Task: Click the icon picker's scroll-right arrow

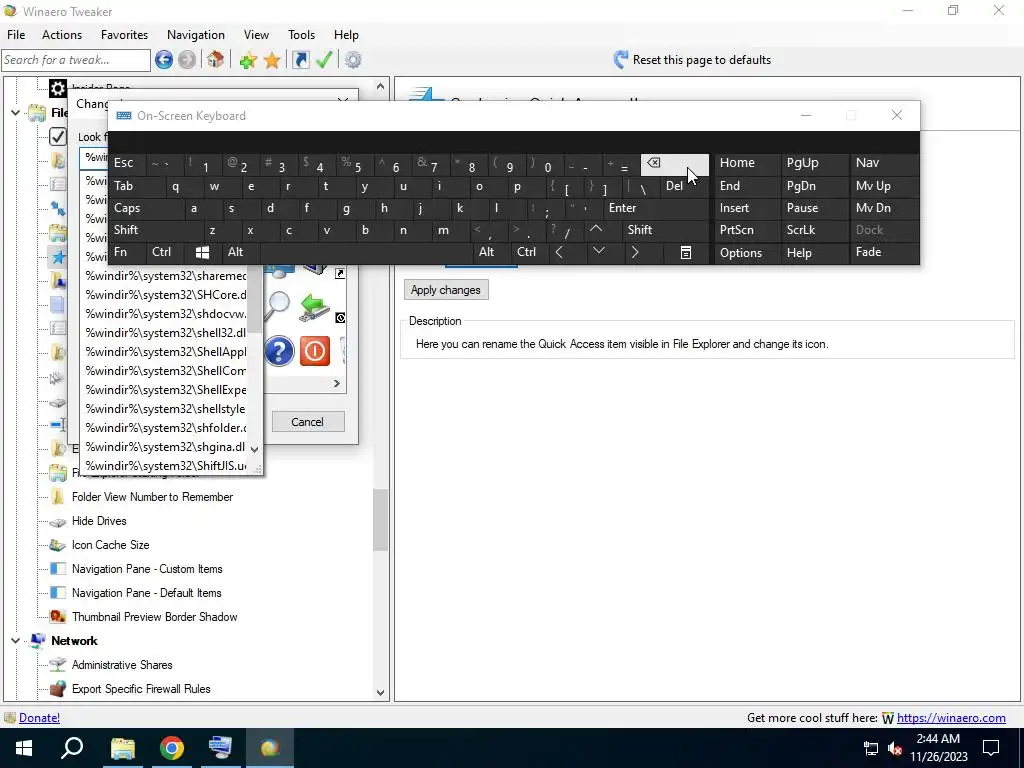Action: point(337,383)
